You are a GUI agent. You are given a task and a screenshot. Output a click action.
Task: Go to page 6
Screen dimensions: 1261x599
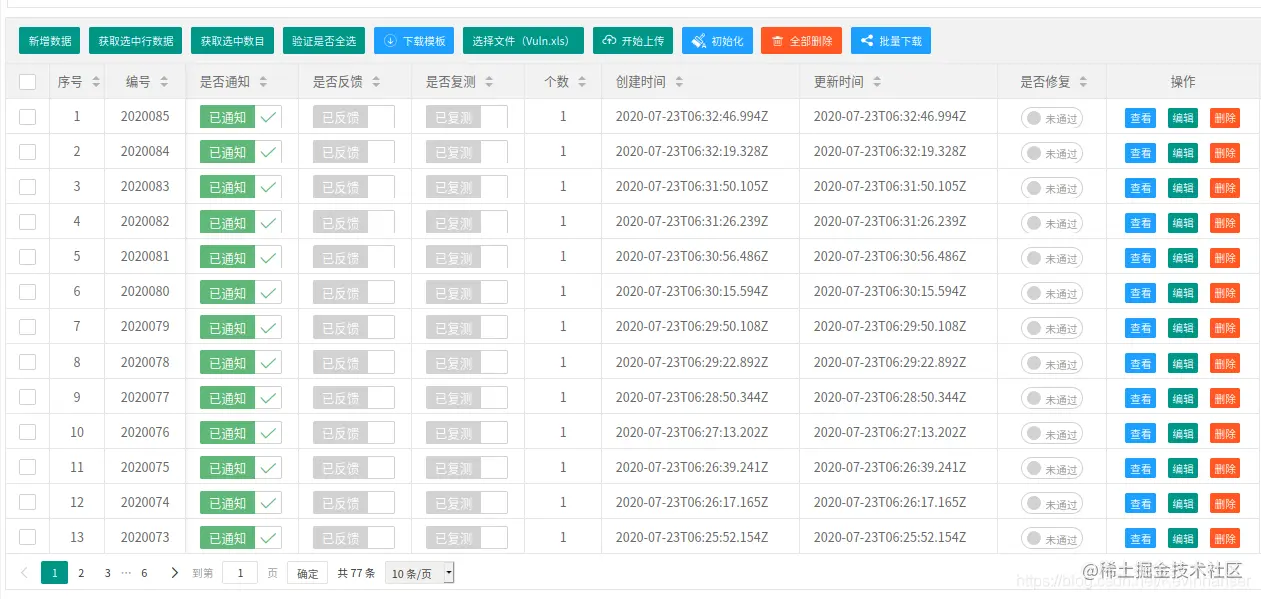point(144,573)
